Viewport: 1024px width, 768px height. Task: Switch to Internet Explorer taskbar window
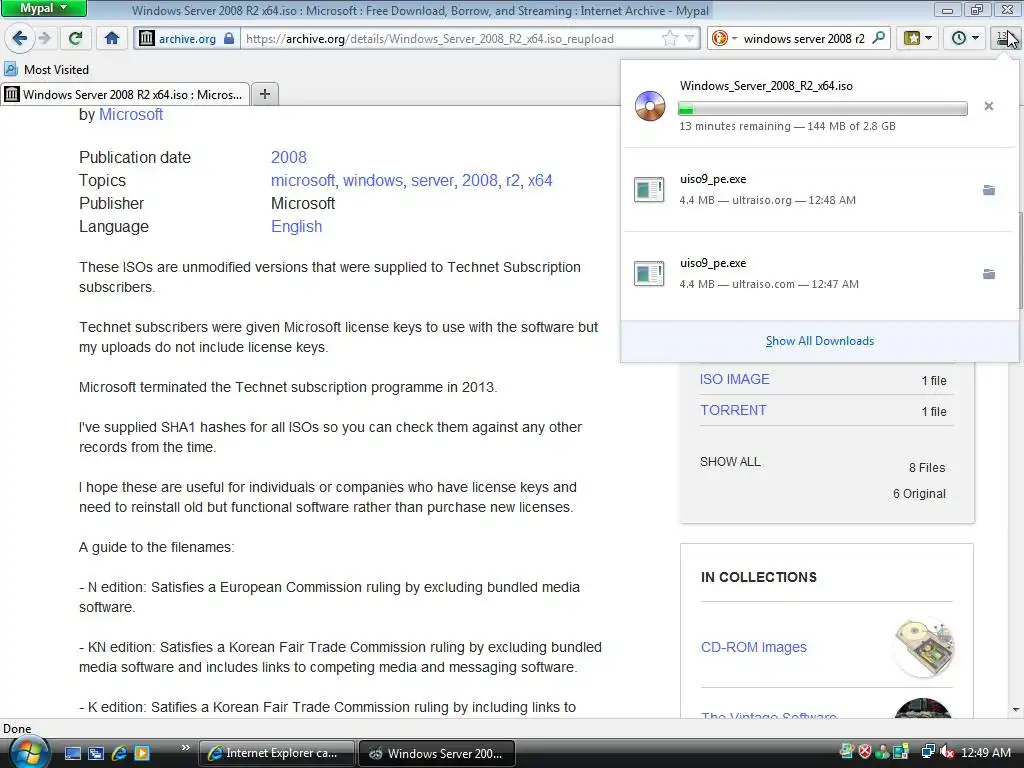[277, 753]
